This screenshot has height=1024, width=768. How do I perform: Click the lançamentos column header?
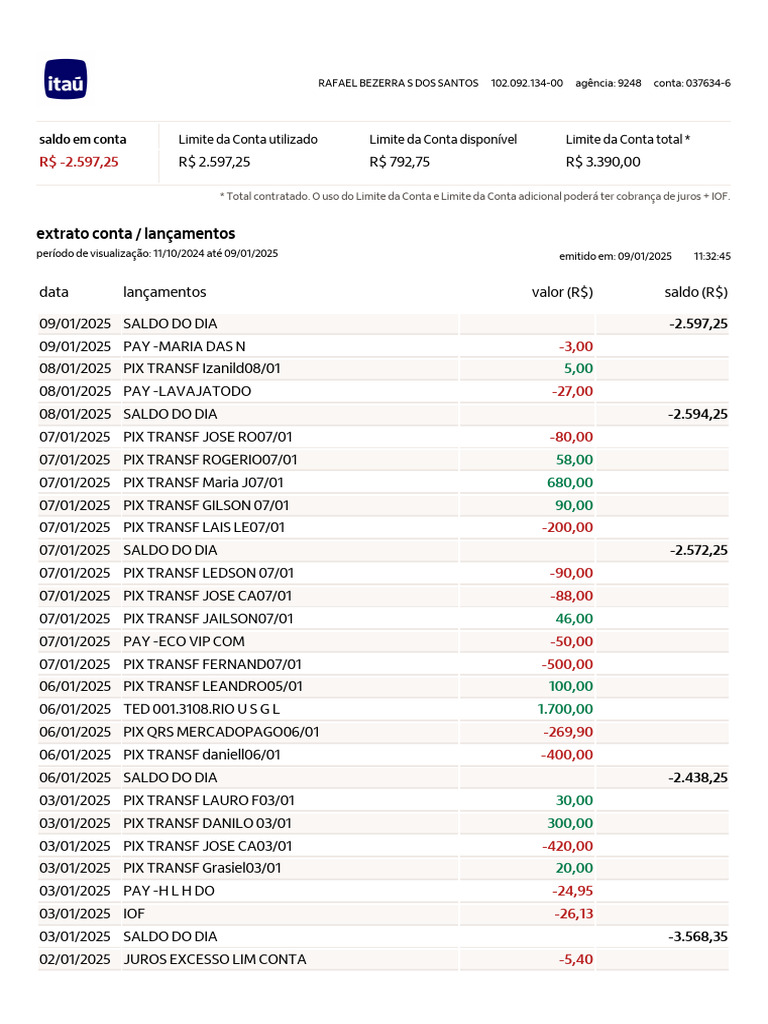click(x=164, y=292)
